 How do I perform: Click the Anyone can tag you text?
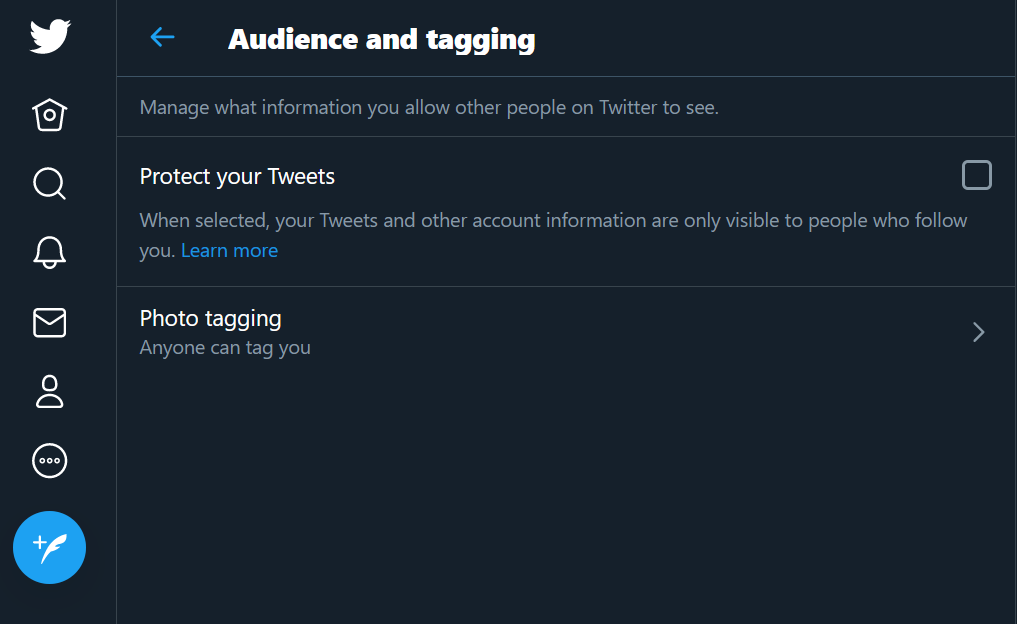tap(224, 347)
